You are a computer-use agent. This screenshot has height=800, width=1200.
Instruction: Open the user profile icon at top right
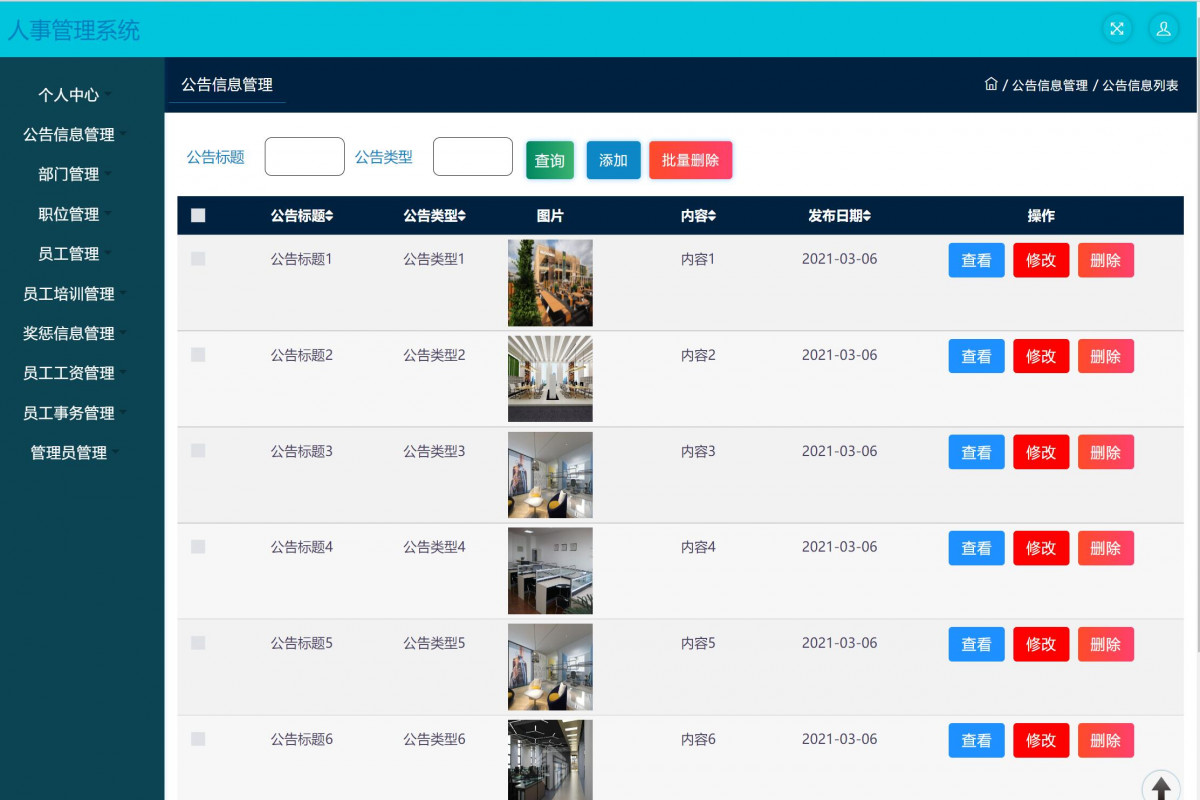1164,29
